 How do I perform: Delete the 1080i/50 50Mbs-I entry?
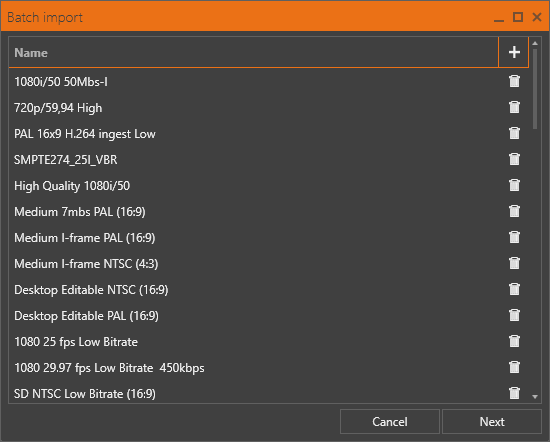[x=514, y=81]
